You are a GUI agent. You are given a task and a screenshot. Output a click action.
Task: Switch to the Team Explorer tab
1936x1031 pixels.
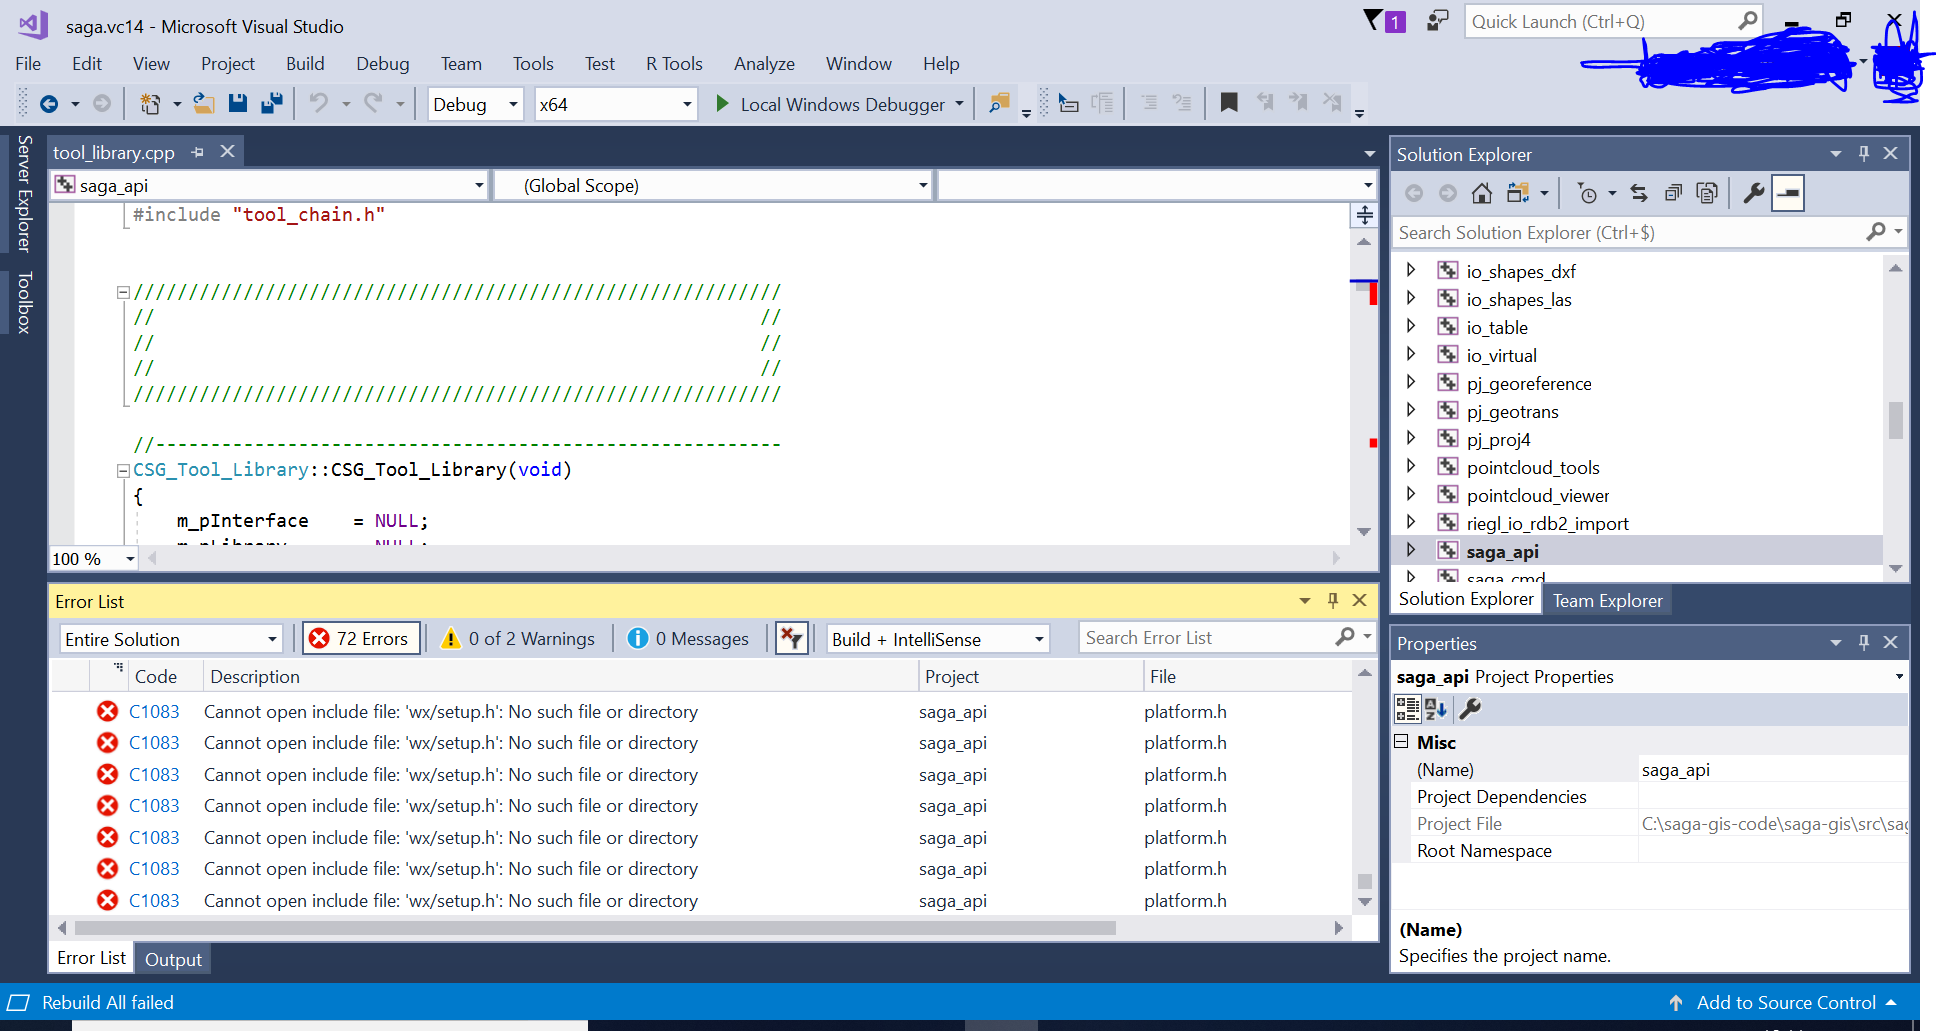point(1607,600)
